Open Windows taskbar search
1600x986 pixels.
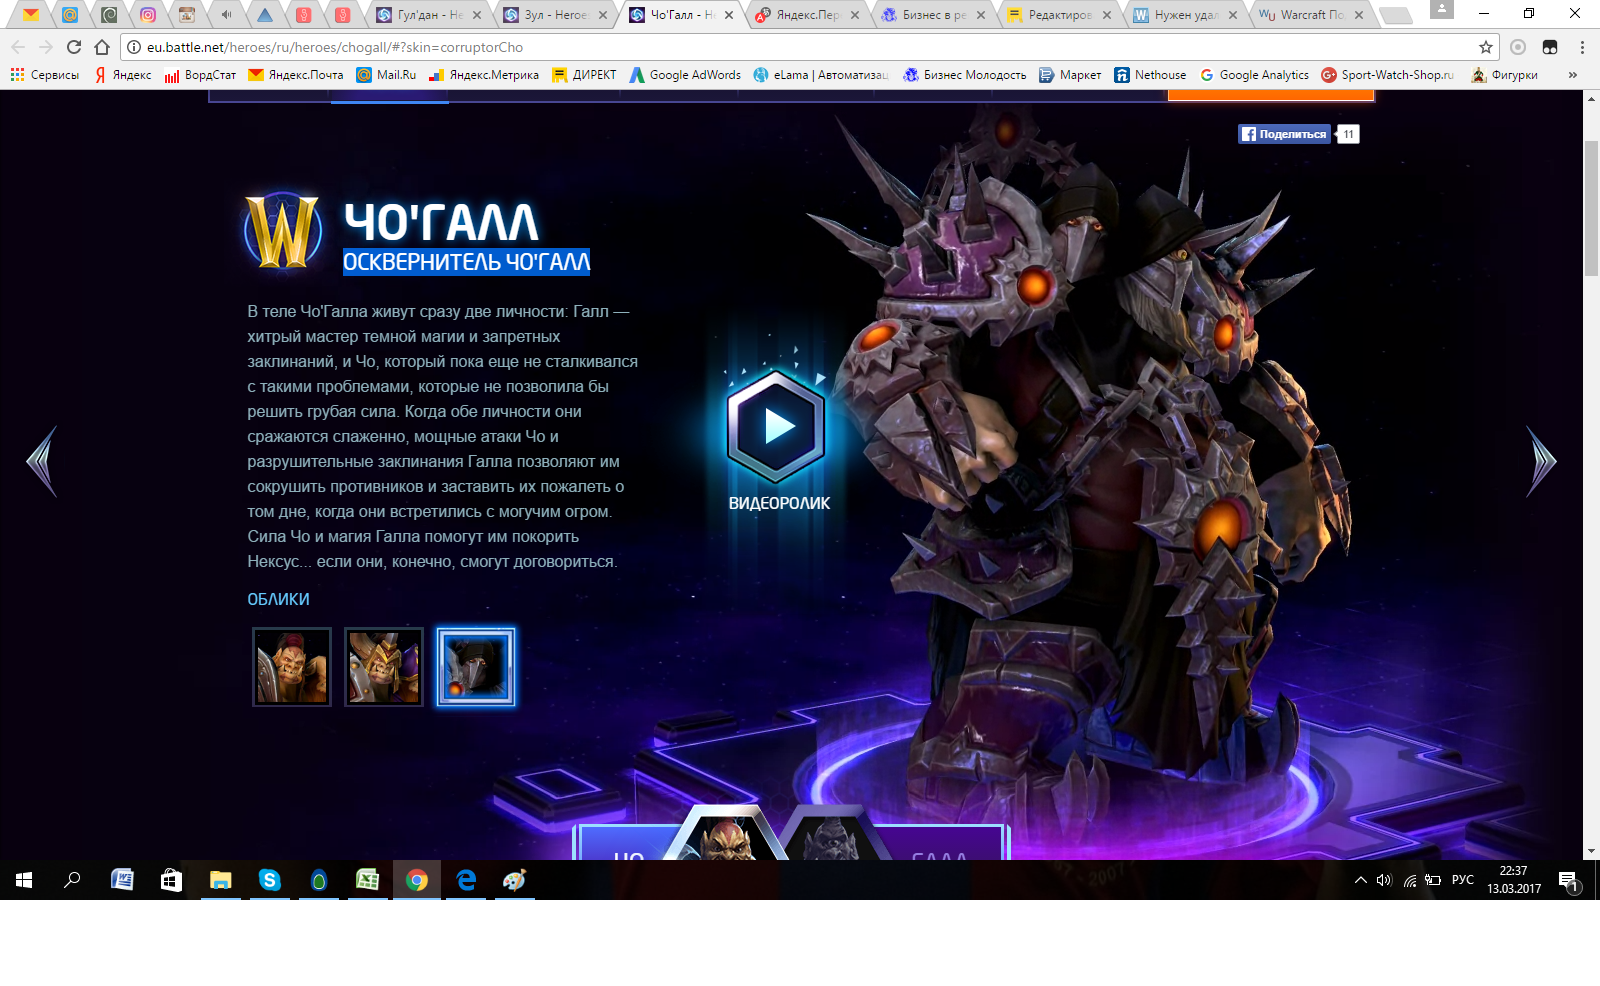[72, 880]
